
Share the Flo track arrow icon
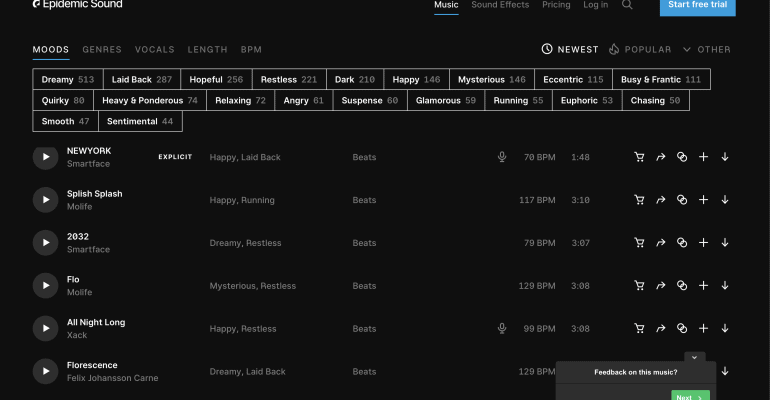660,286
